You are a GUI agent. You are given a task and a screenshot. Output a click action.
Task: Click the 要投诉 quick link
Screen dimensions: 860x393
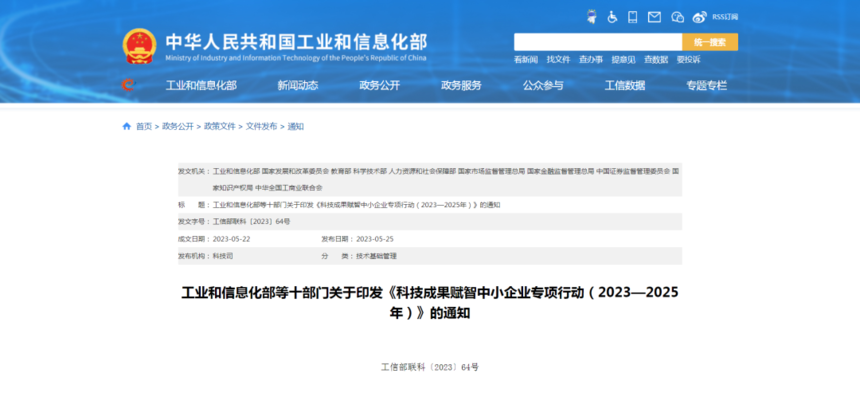pyautogui.click(x=688, y=60)
